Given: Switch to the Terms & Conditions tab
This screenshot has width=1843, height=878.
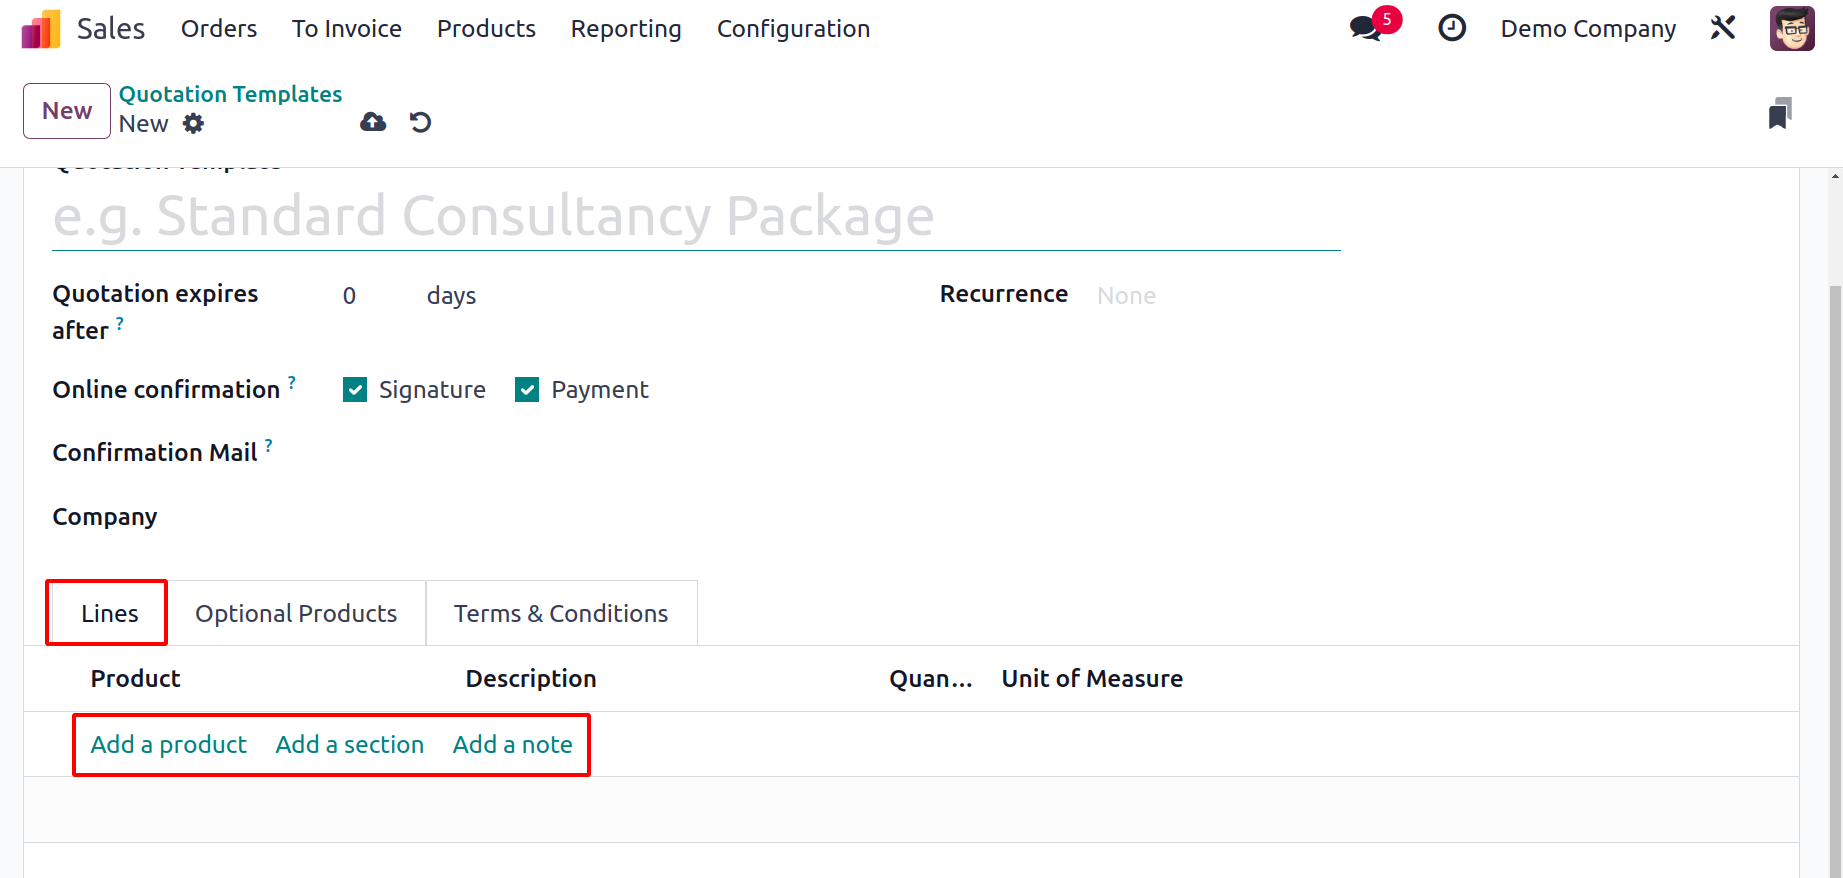Looking at the screenshot, I should 561,613.
